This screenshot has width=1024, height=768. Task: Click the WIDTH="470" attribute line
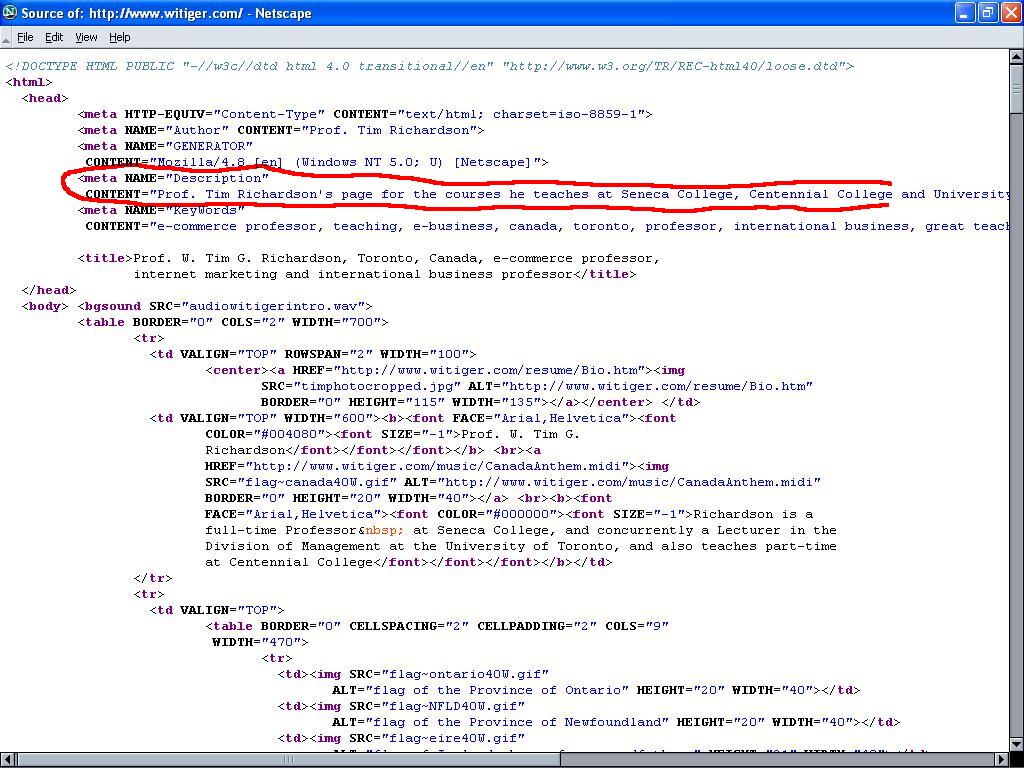click(261, 642)
